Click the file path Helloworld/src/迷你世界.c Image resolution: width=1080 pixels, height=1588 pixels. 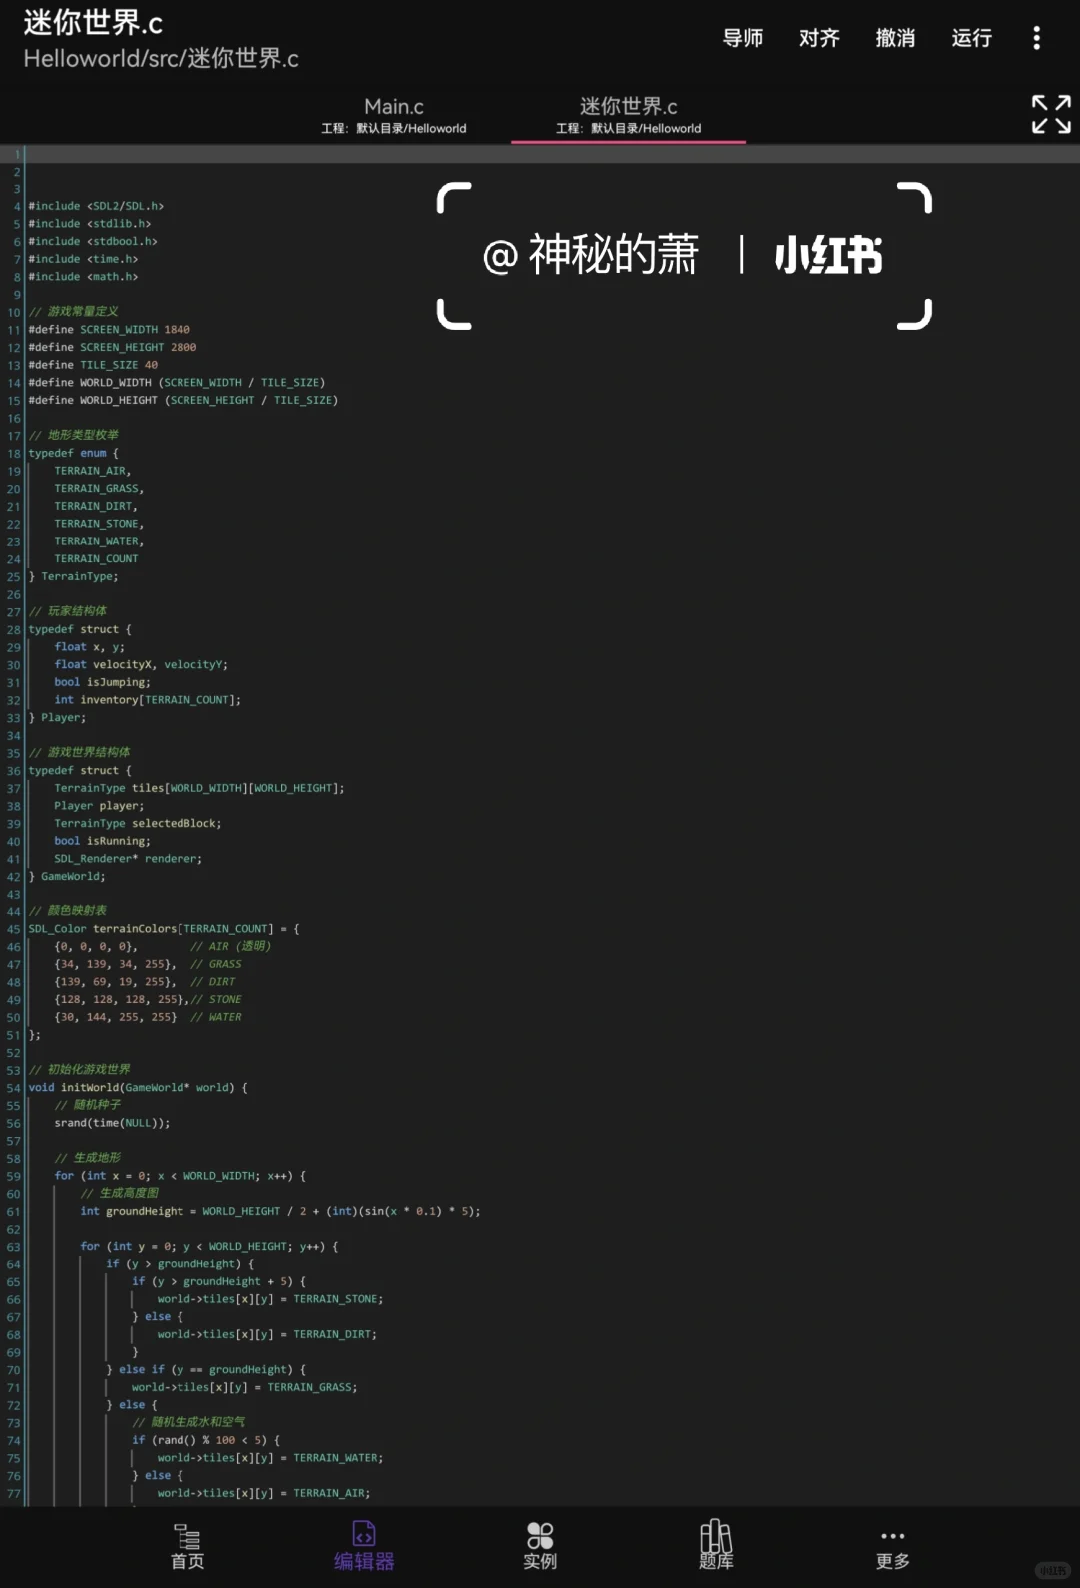tap(161, 59)
